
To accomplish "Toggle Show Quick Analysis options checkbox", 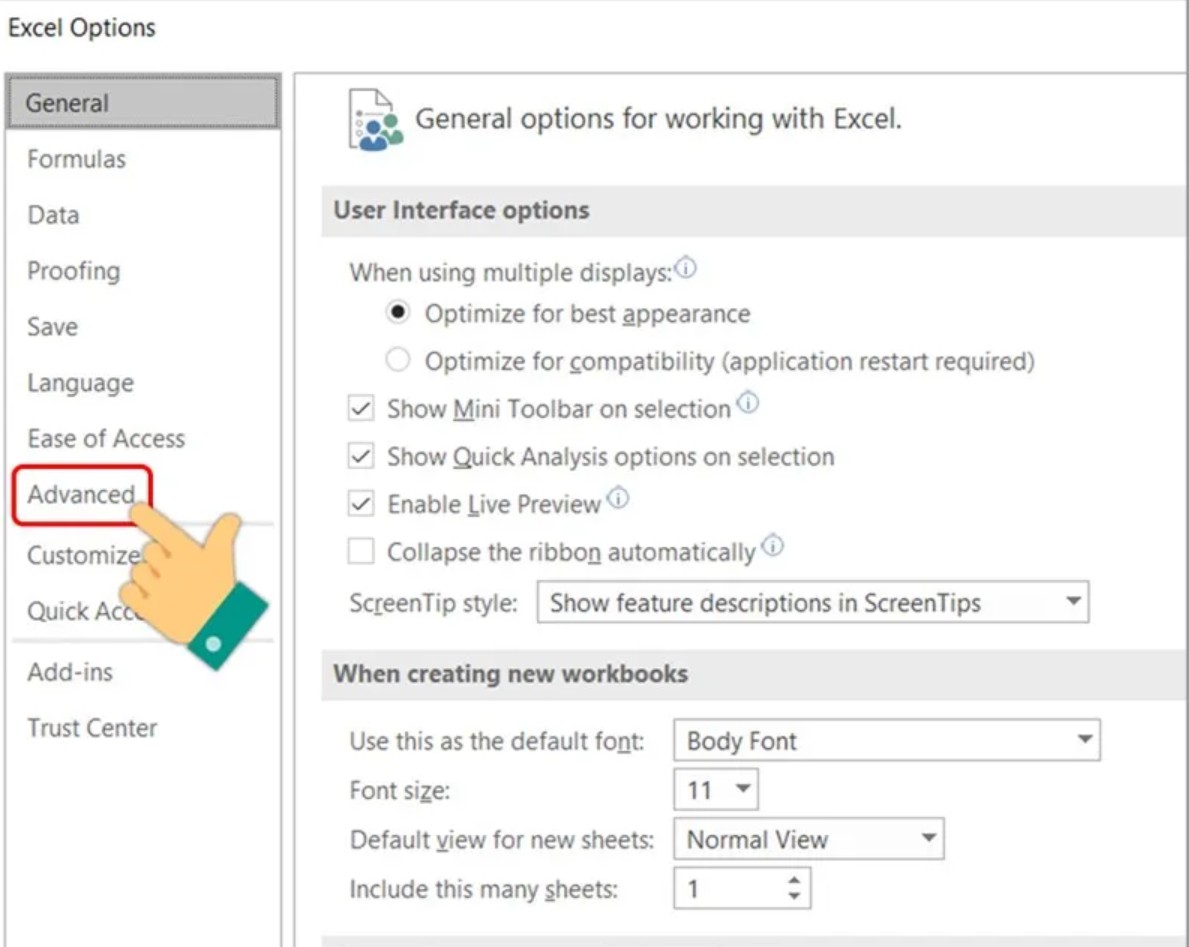I will point(360,457).
